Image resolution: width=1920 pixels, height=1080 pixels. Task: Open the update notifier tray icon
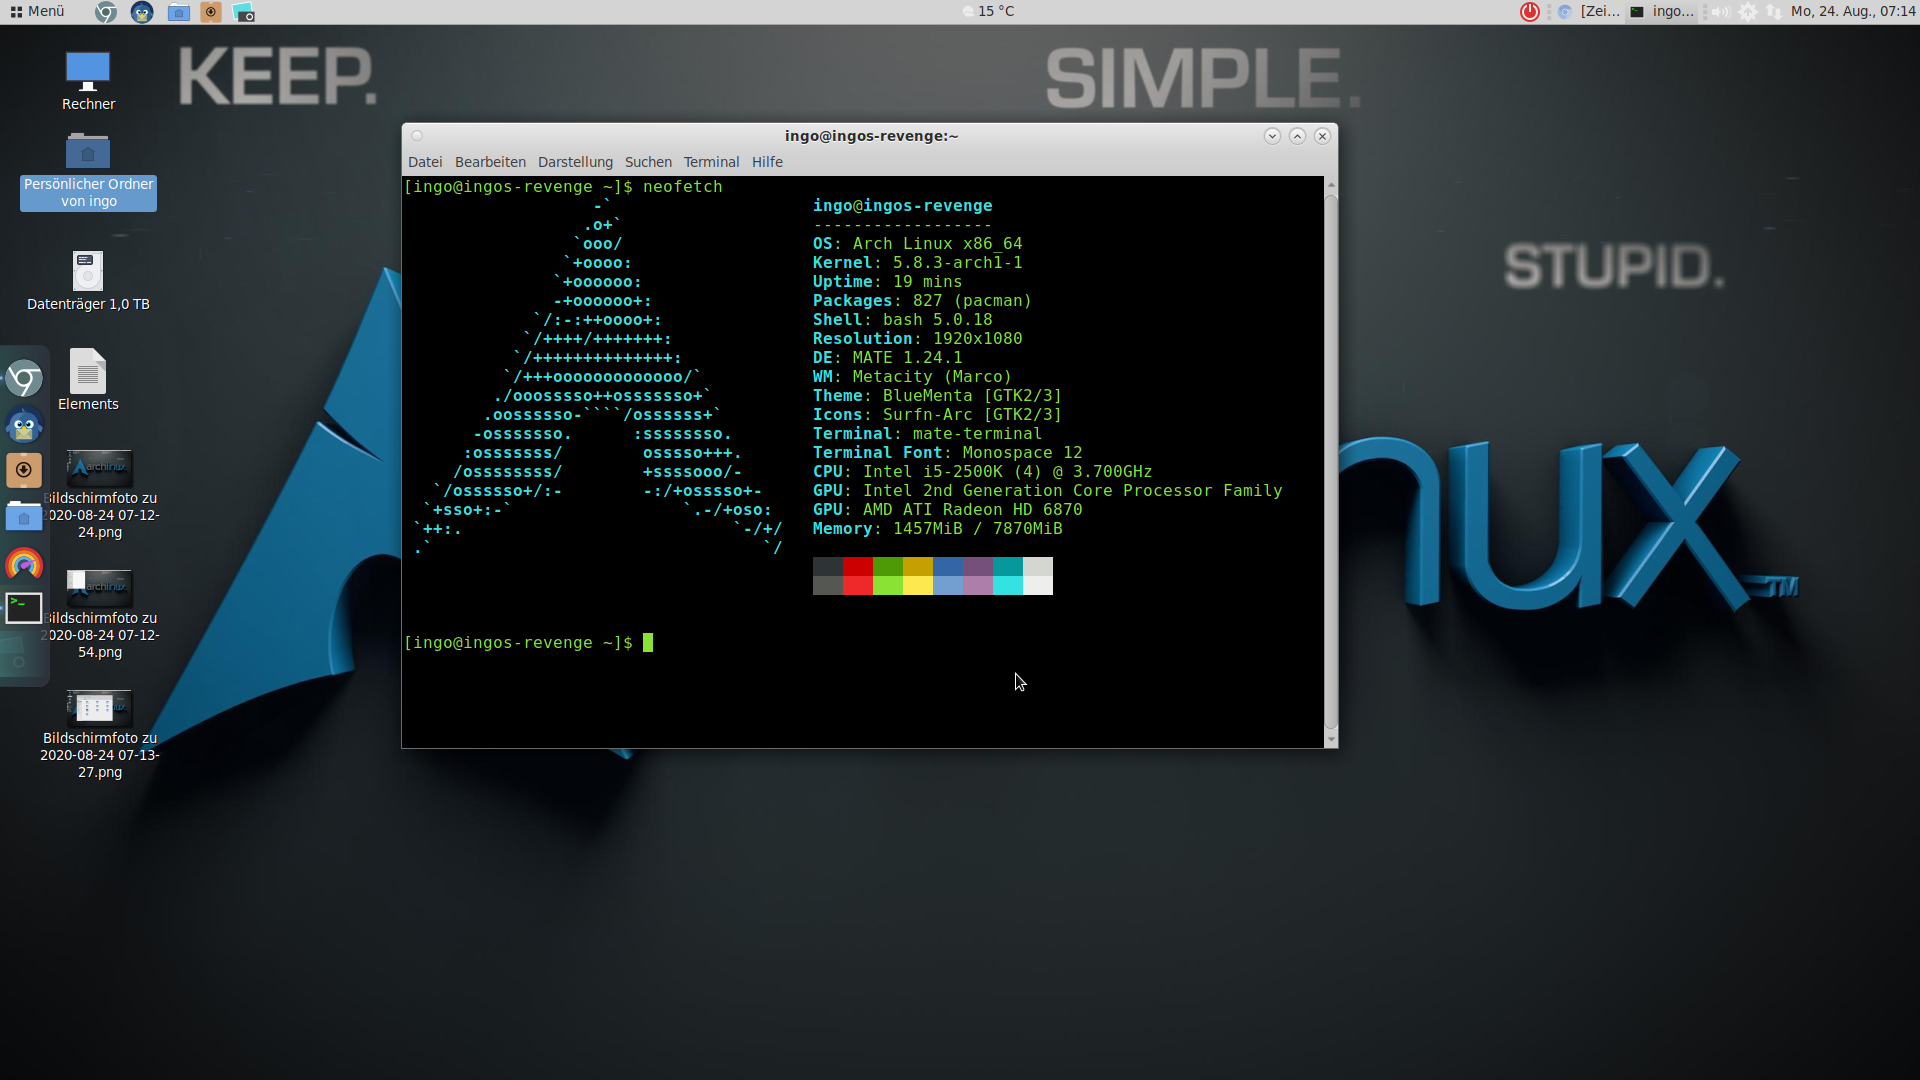point(1748,12)
